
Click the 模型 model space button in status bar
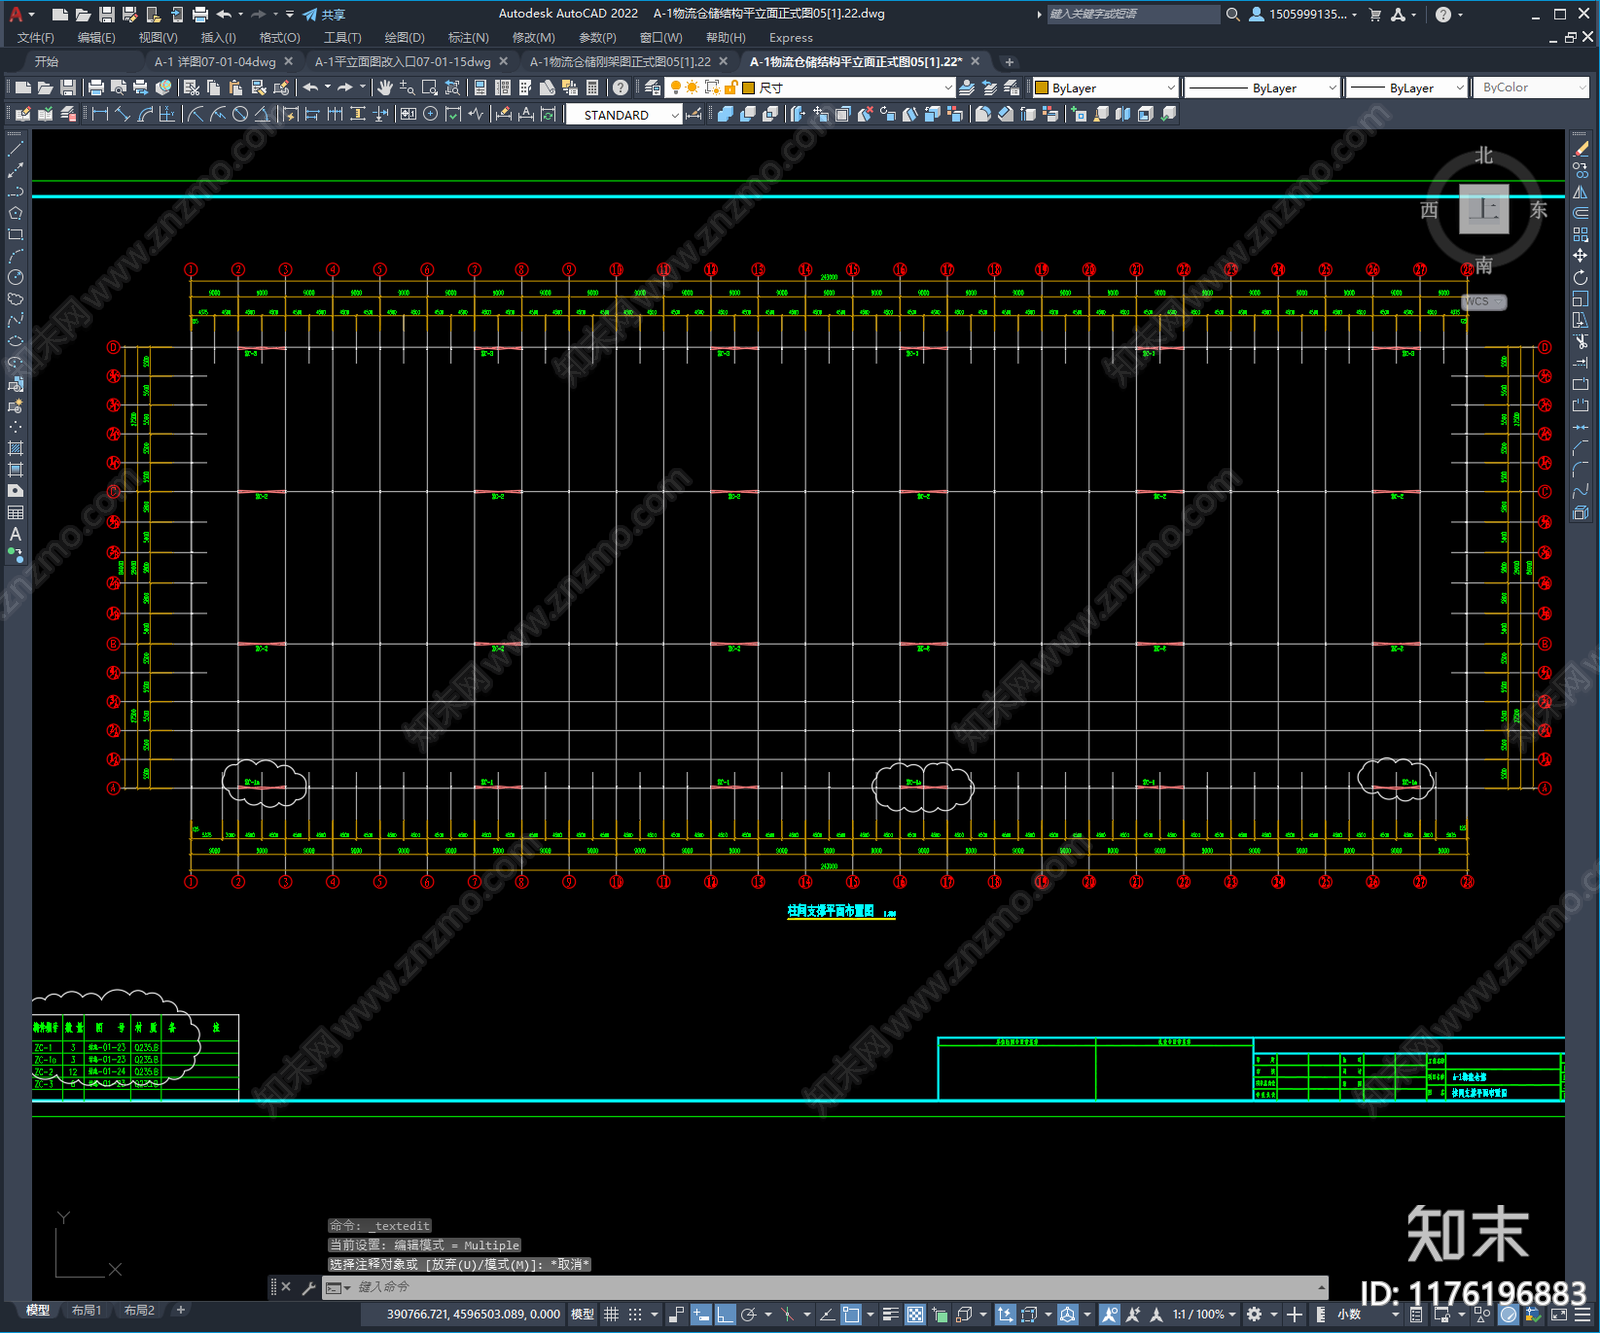(582, 1314)
